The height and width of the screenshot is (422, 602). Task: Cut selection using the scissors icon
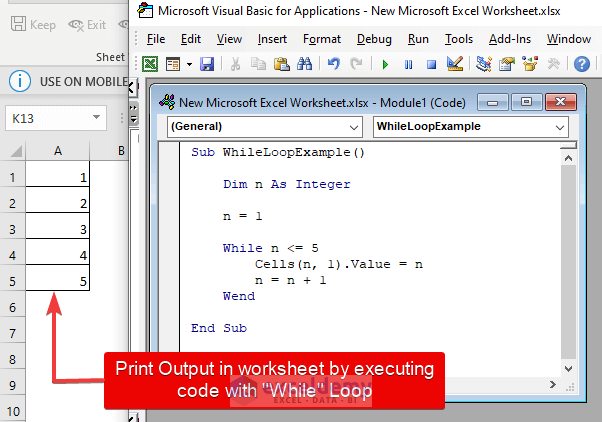(x=235, y=64)
